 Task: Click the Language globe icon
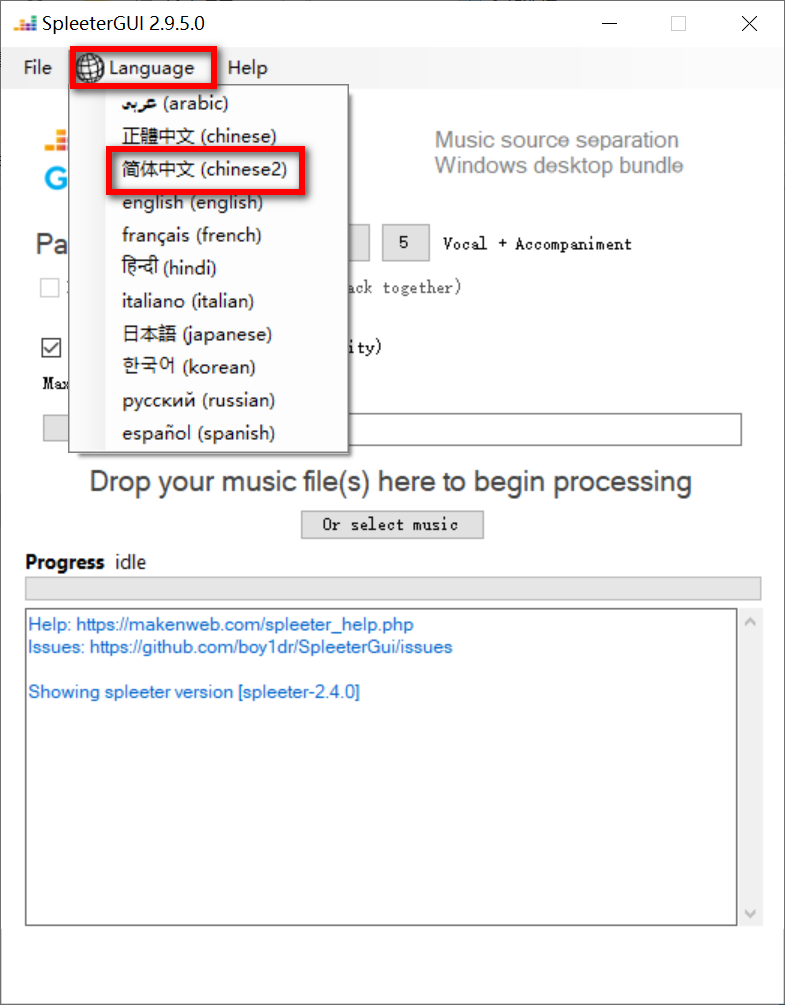coord(90,68)
